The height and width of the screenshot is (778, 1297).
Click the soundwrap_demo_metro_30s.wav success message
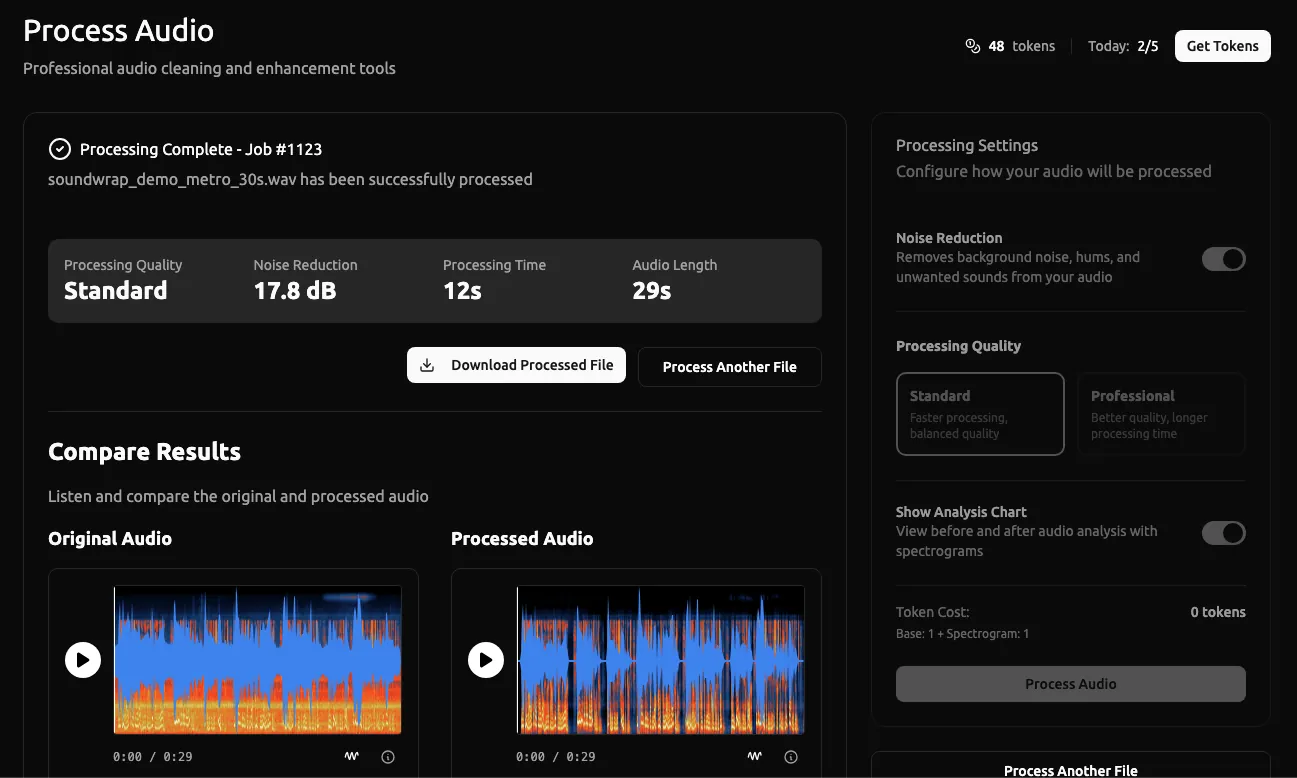pos(290,180)
